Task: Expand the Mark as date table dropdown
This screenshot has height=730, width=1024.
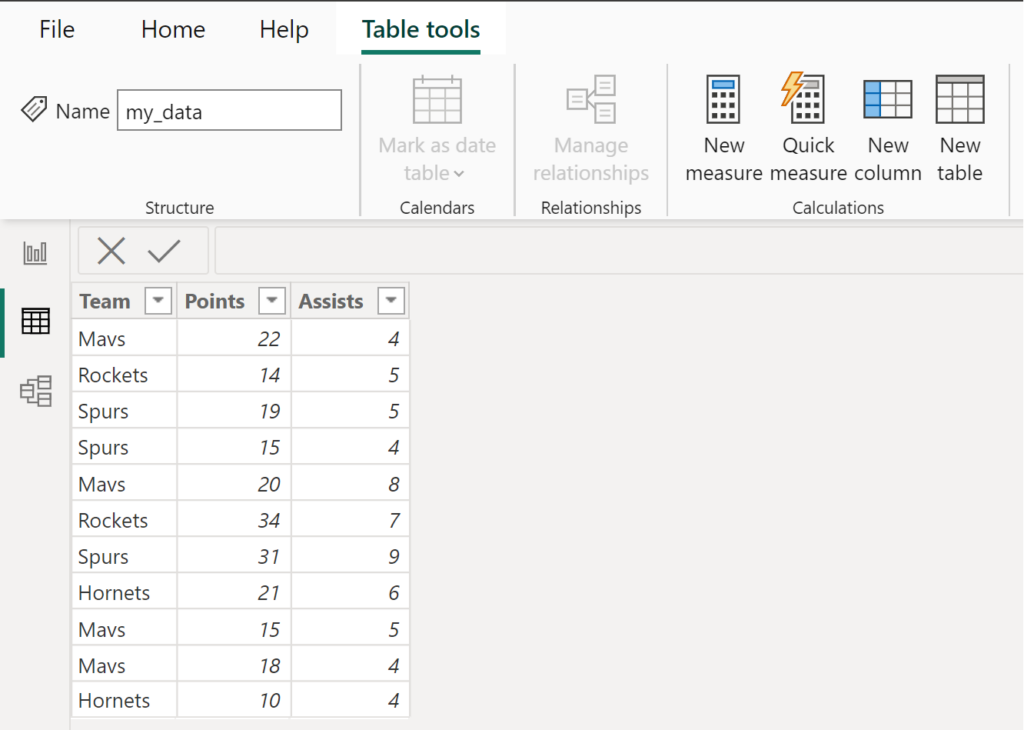Action: pyautogui.click(x=462, y=172)
